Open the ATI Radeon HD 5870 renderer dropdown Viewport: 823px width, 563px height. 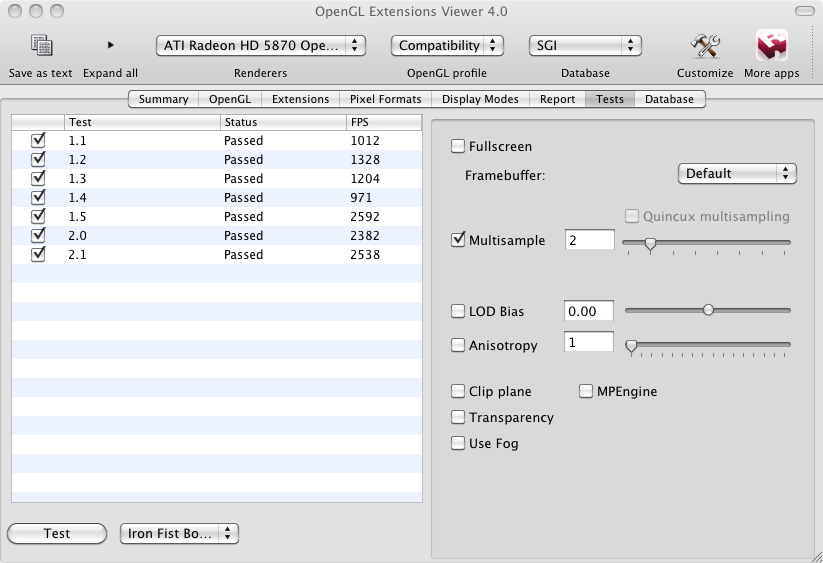(261, 46)
